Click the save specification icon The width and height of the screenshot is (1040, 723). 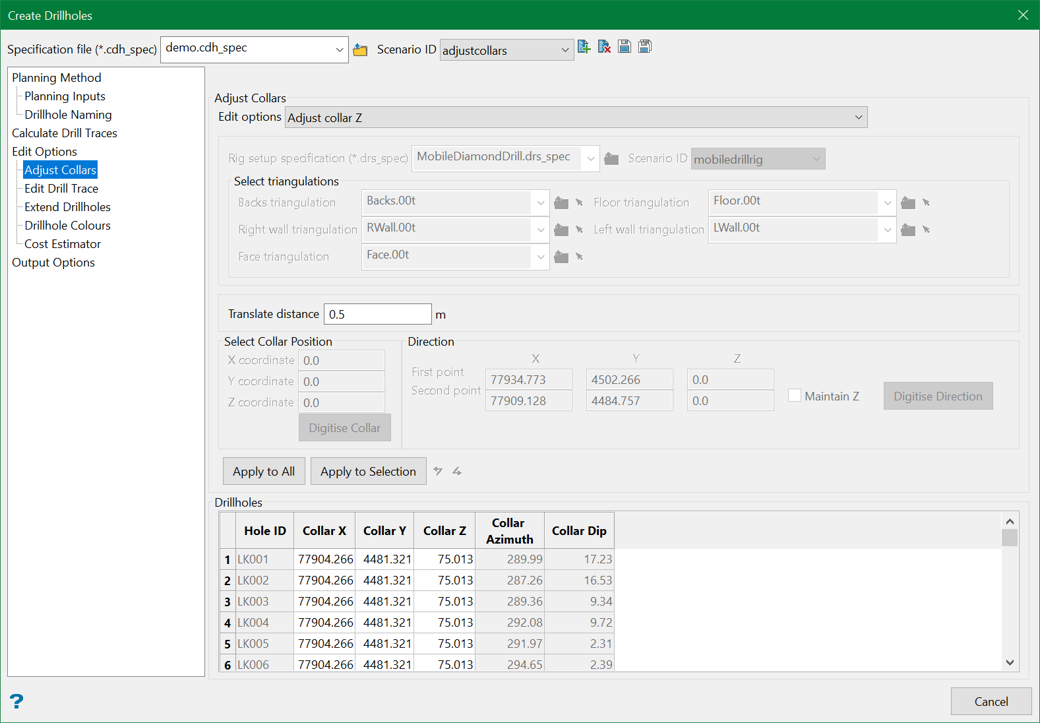(624, 47)
